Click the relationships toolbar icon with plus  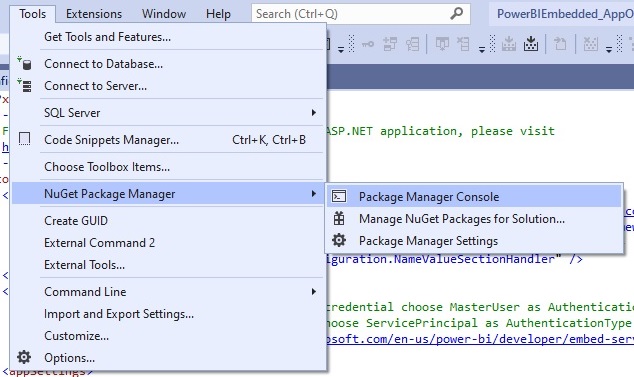(390, 44)
